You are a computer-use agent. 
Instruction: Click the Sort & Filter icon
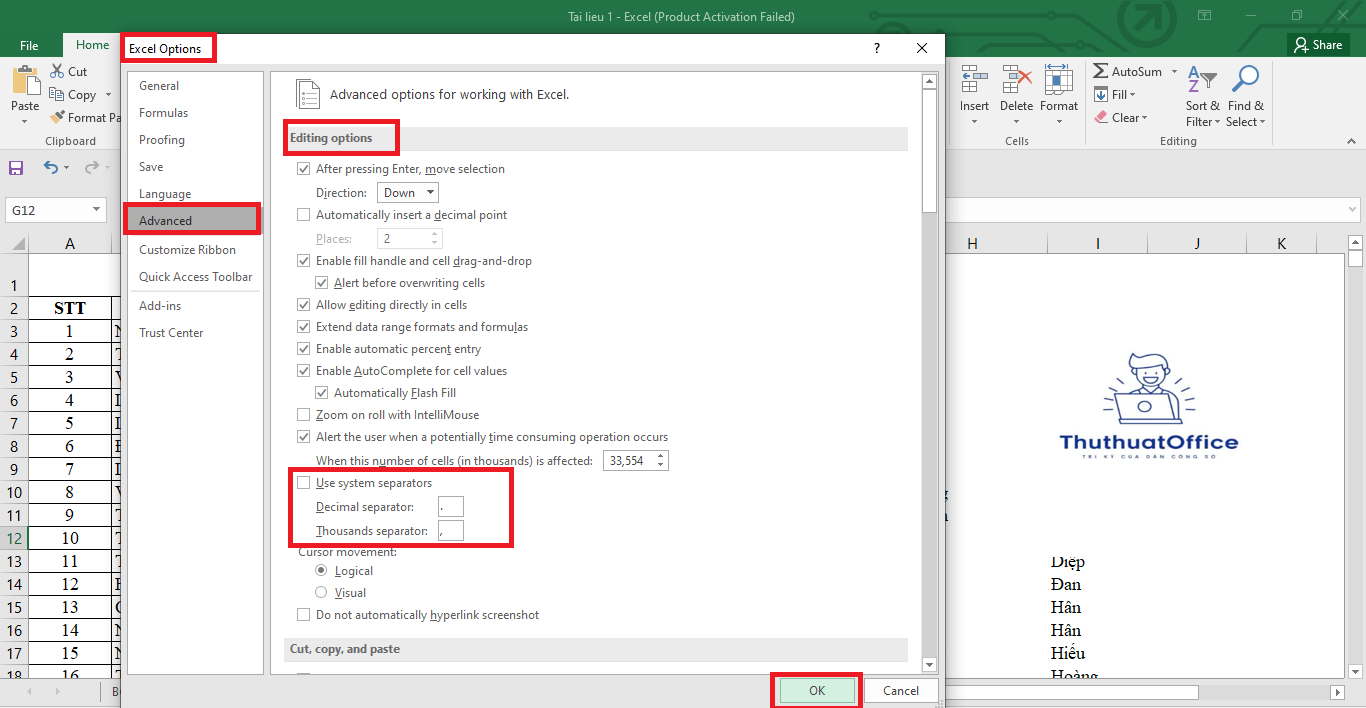click(1202, 80)
